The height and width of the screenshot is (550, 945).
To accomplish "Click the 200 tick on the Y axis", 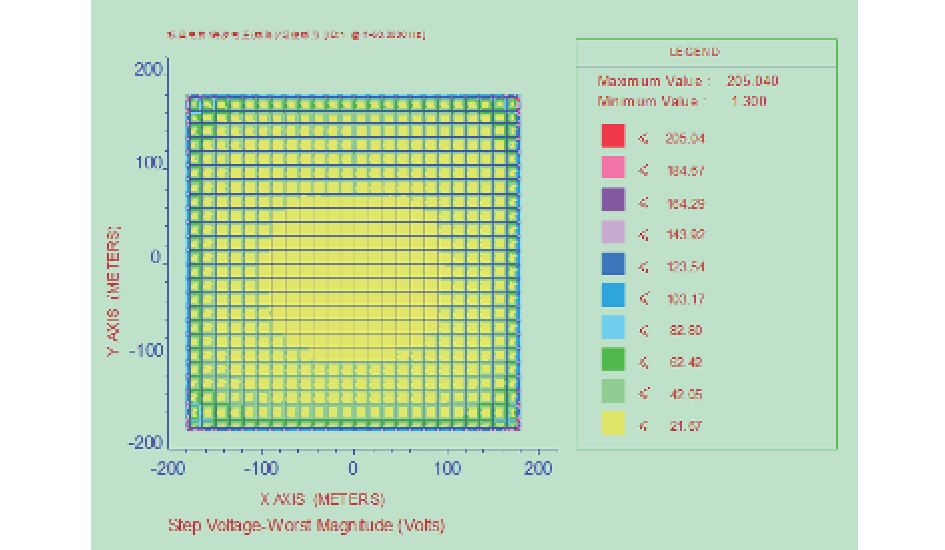I will [149, 68].
